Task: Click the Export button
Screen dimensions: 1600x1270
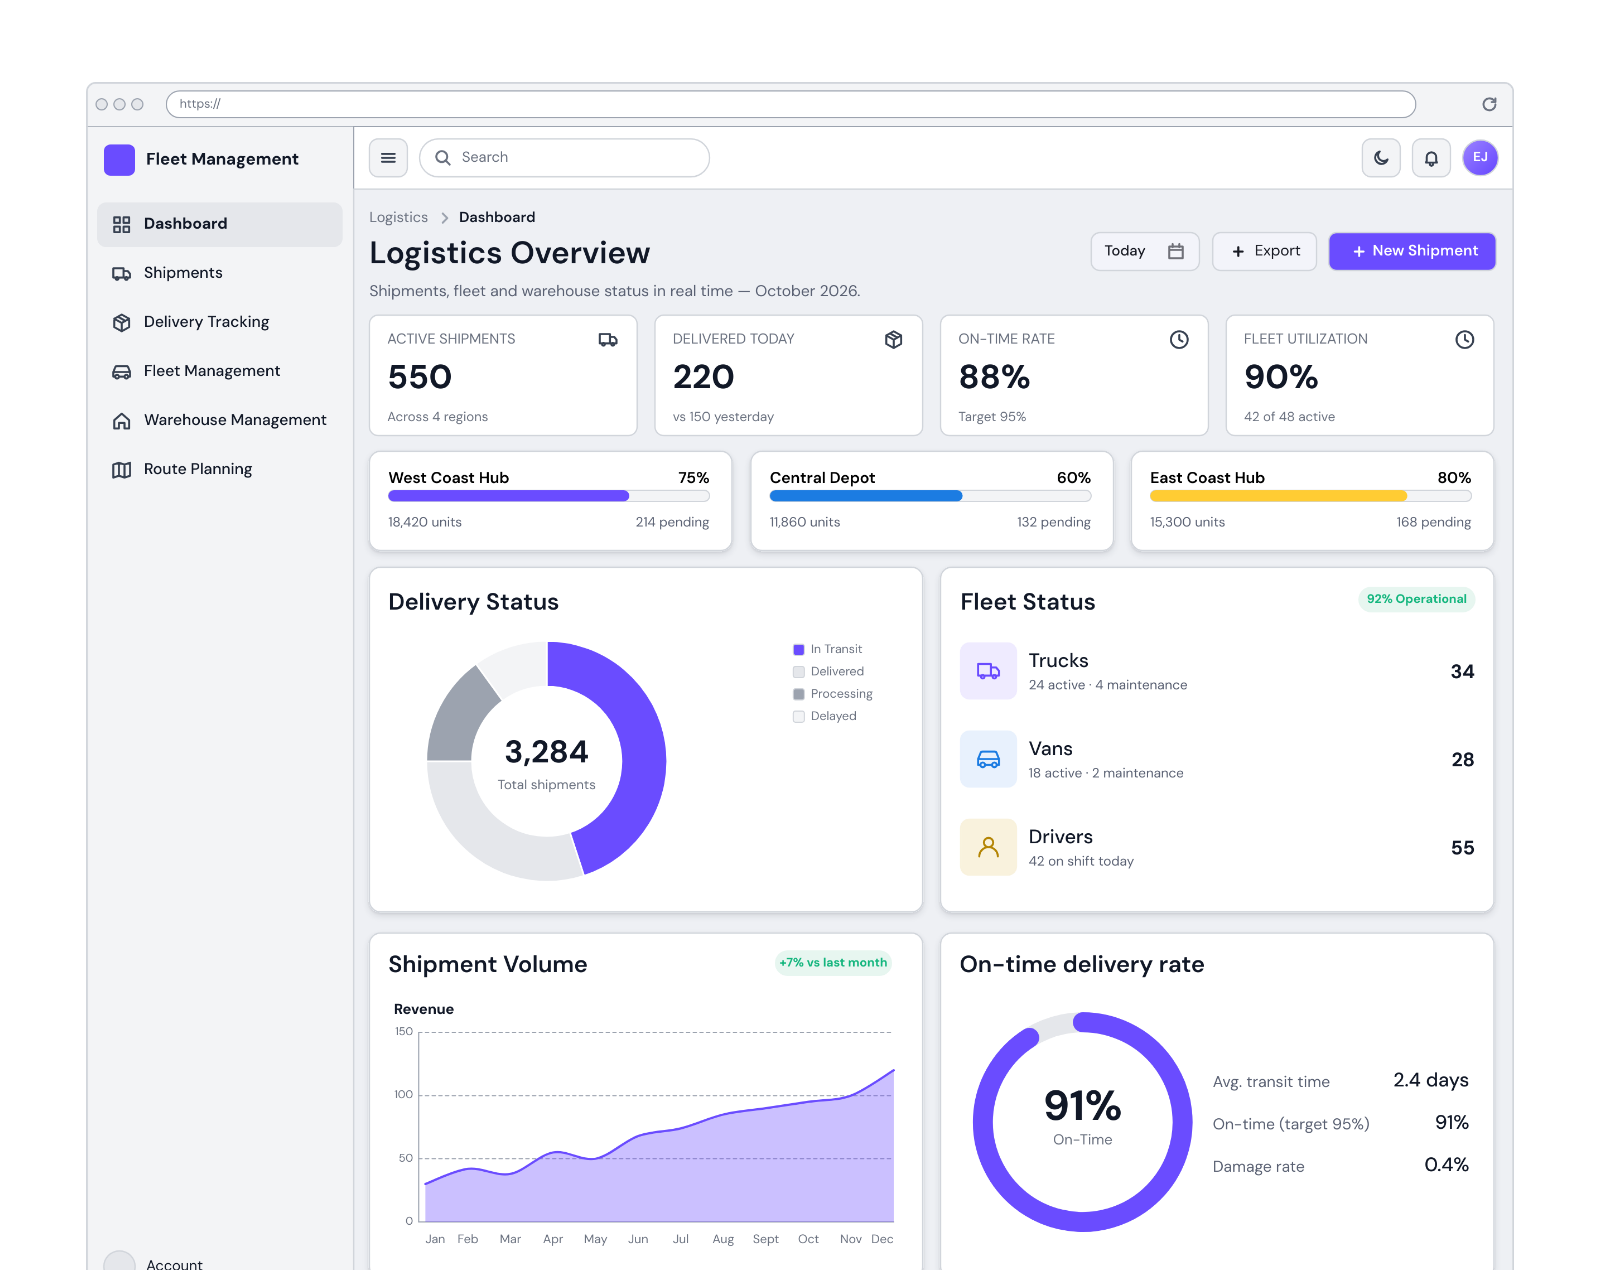Action: coord(1264,251)
